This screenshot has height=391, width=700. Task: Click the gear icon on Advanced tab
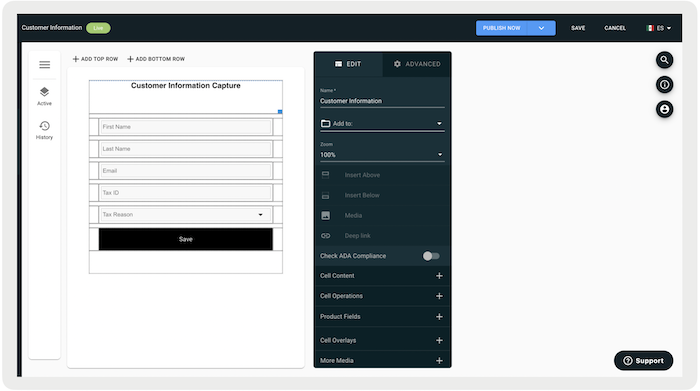click(x=397, y=64)
